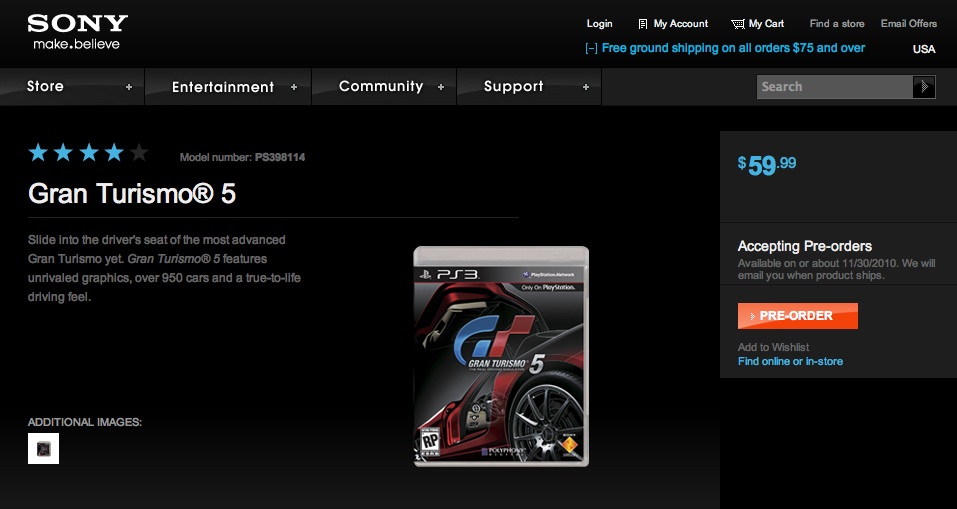The image size is (957, 509).
Task: Click the first blue rating star
Action: pos(39,153)
